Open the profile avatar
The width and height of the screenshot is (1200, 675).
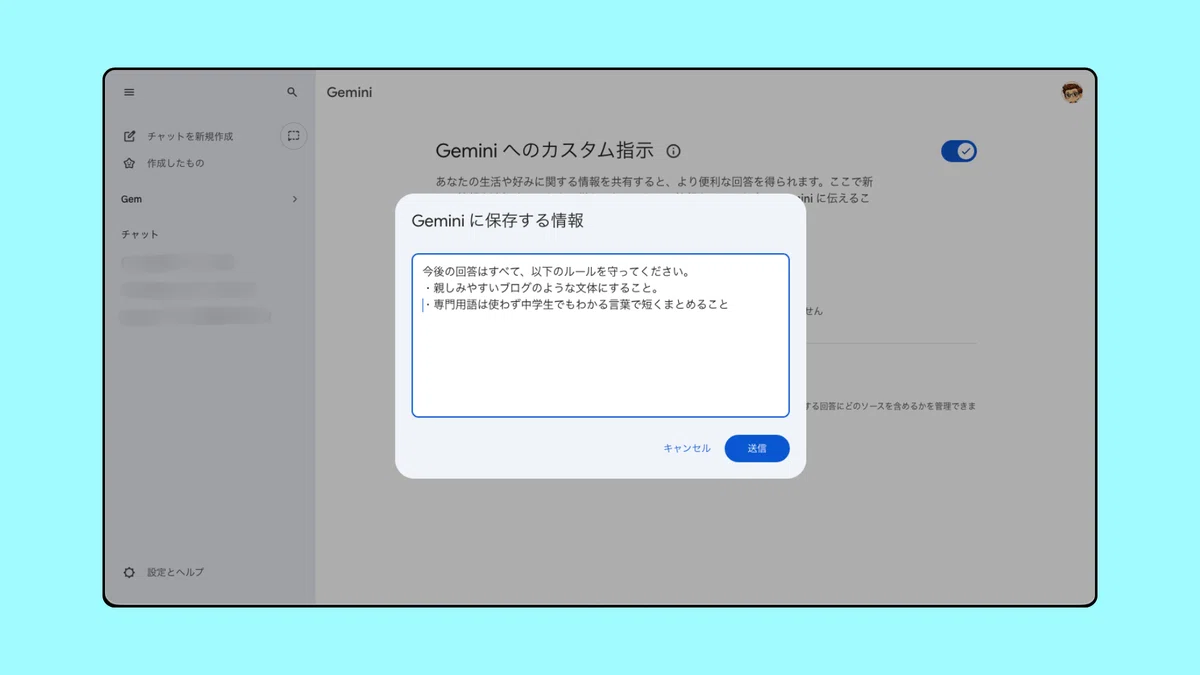coord(1072,93)
